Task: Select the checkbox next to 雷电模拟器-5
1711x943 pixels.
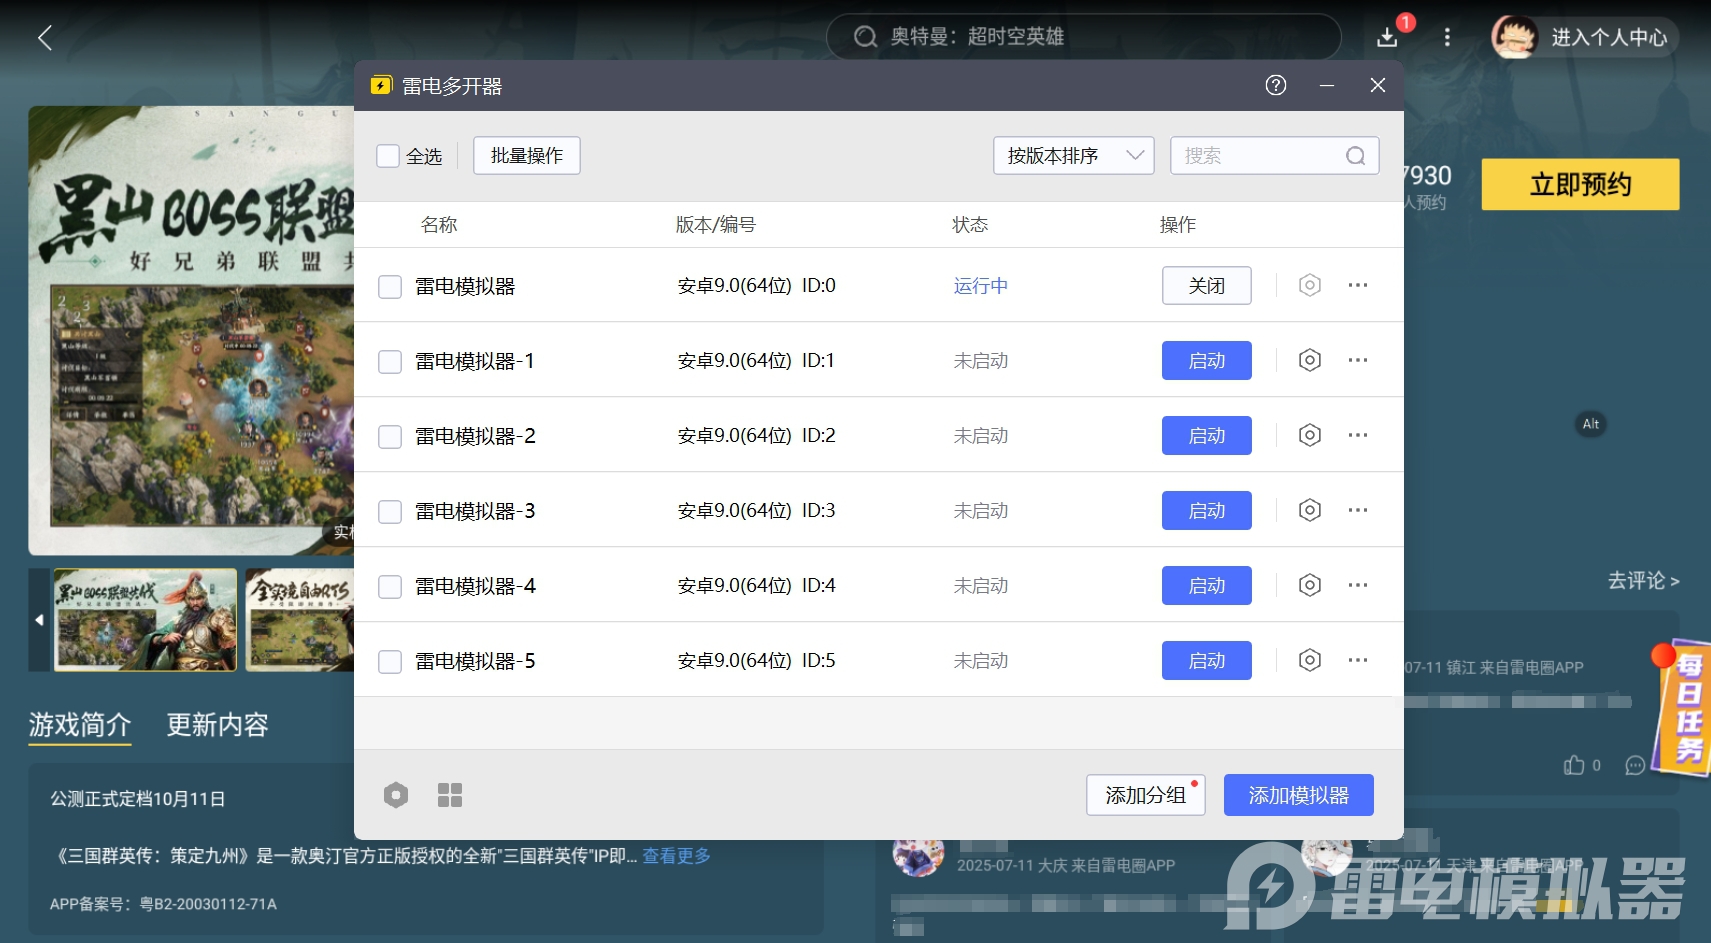Action: [389, 661]
